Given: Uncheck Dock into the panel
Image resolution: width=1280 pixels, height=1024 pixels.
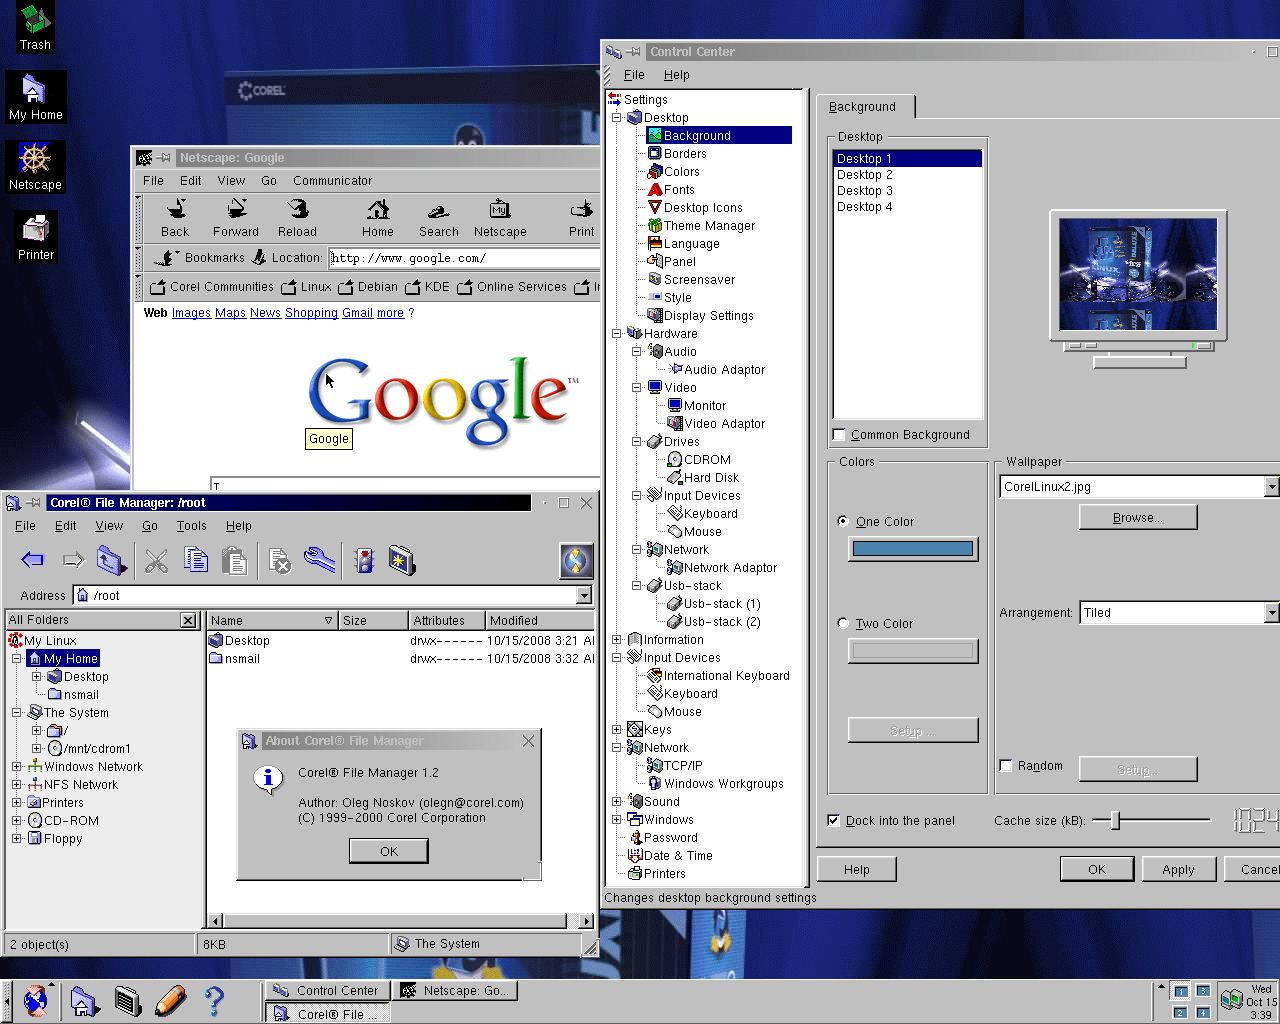Looking at the screenshot, I should click(x=833, y=820).
